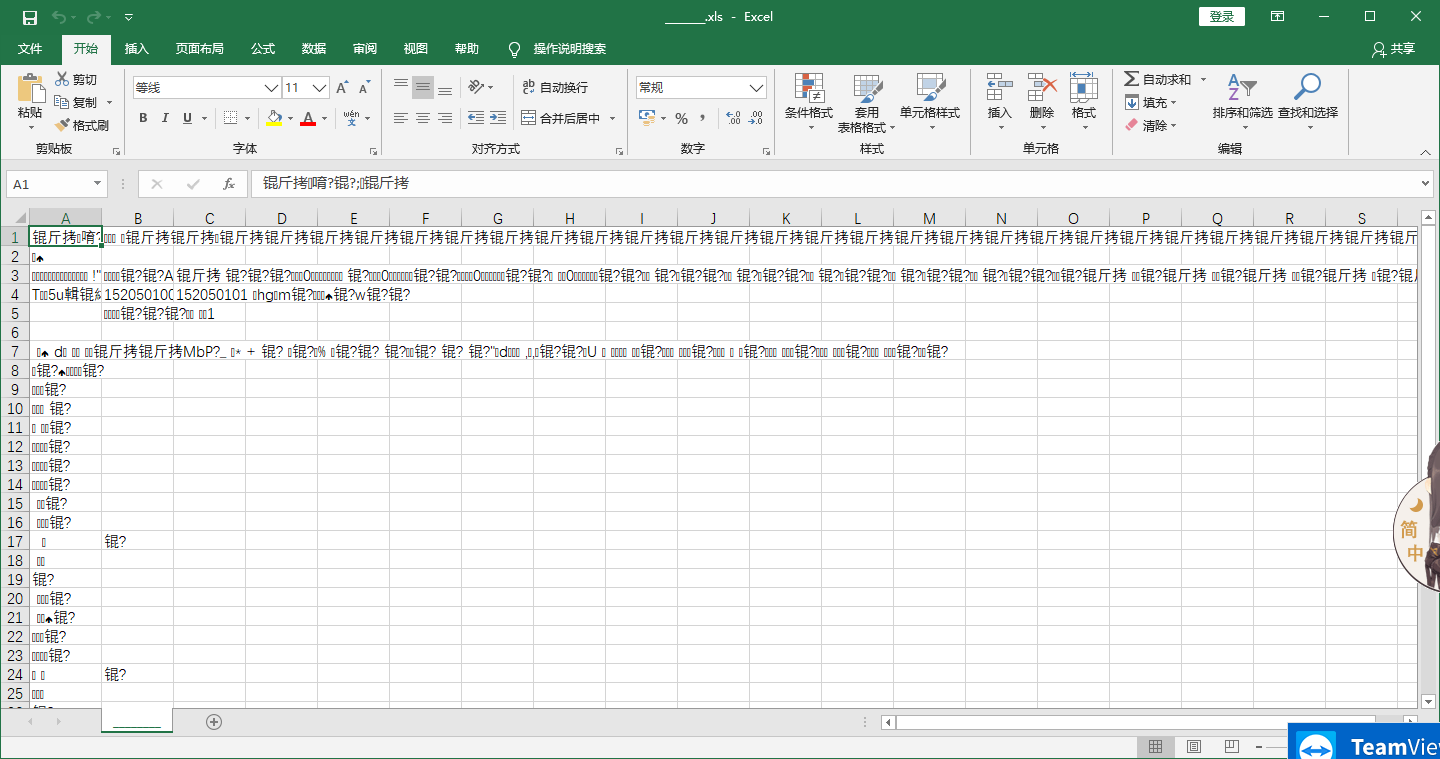Toggle 自动换行 wrap text
Viewport: 1440px width, 759px height.
tap(555, 88)
